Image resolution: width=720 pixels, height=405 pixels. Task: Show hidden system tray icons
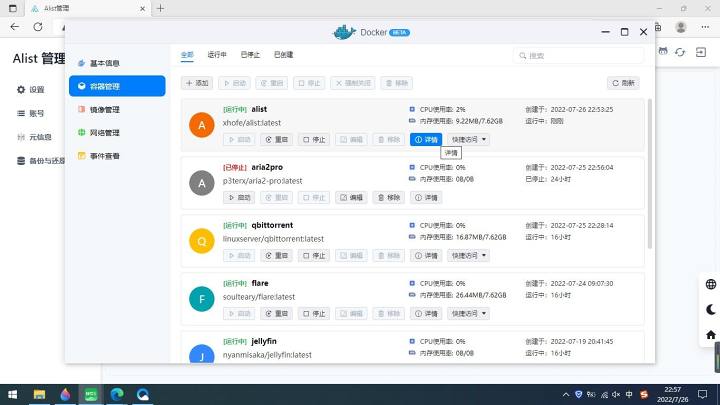click(x=566, y=394)
